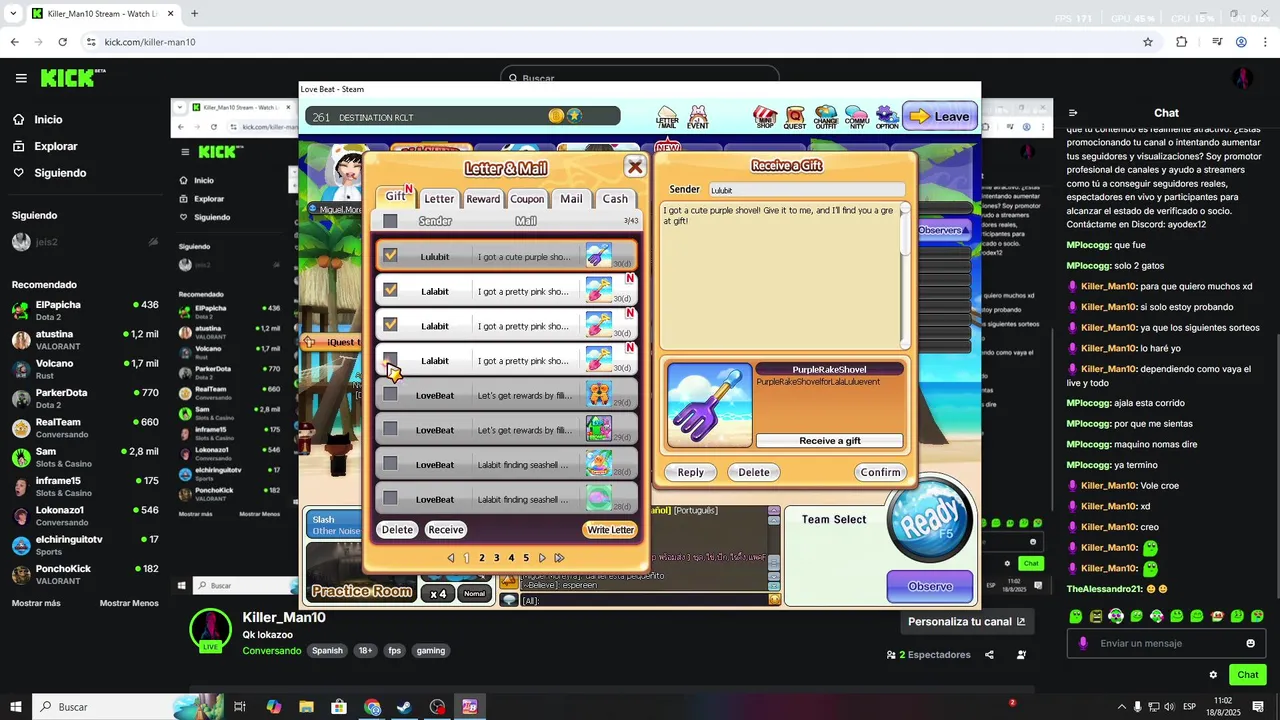The image size is (1280, 720).
Task: Click Leave button in the game
Action: pos(940,117)
